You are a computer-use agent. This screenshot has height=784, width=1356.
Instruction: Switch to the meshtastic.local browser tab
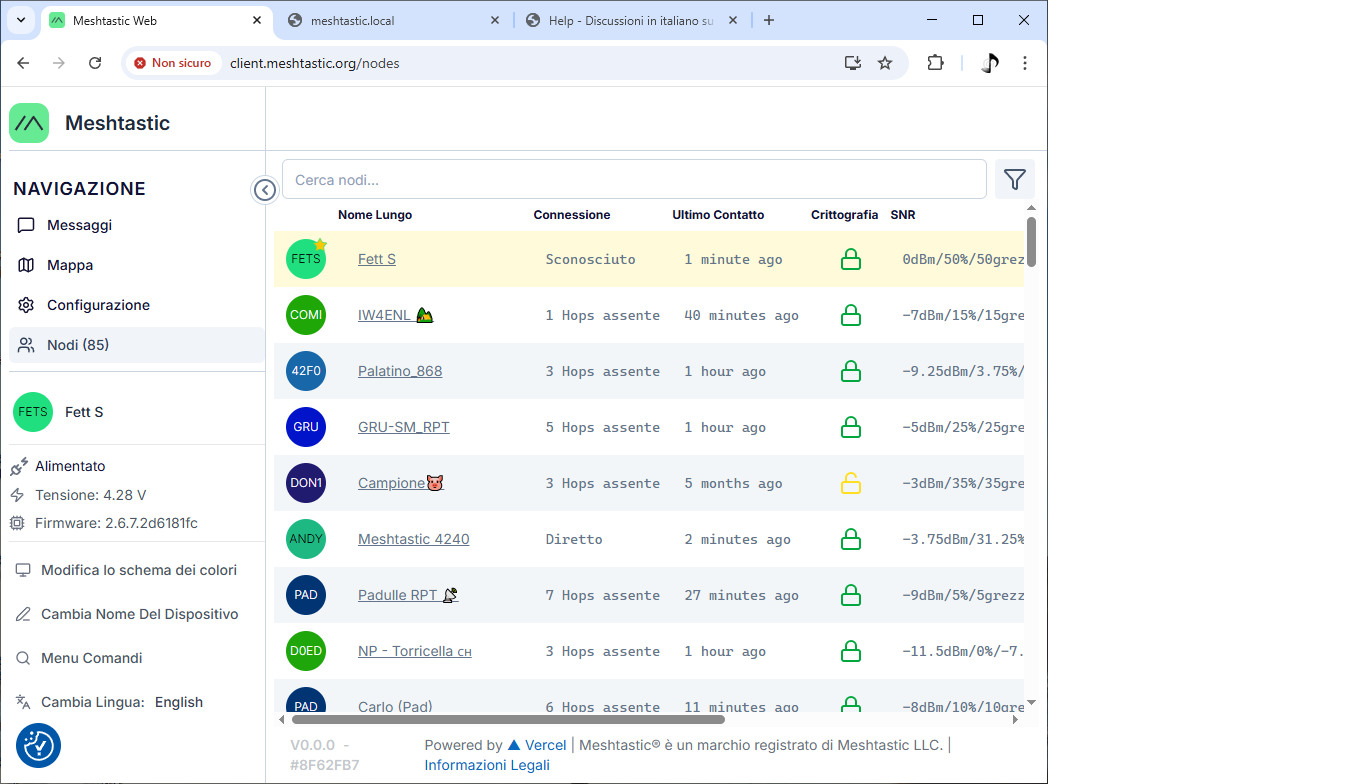pos(390,21)
